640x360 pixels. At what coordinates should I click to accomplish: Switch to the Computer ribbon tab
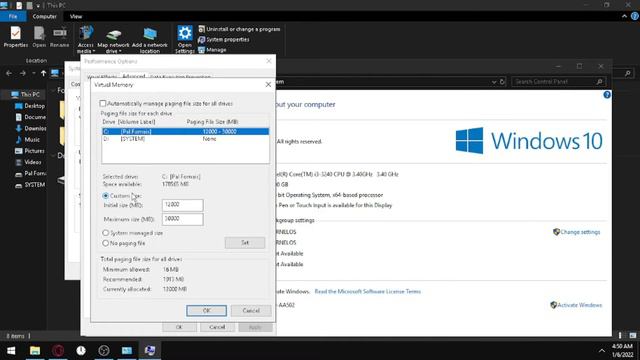point(44,16)
